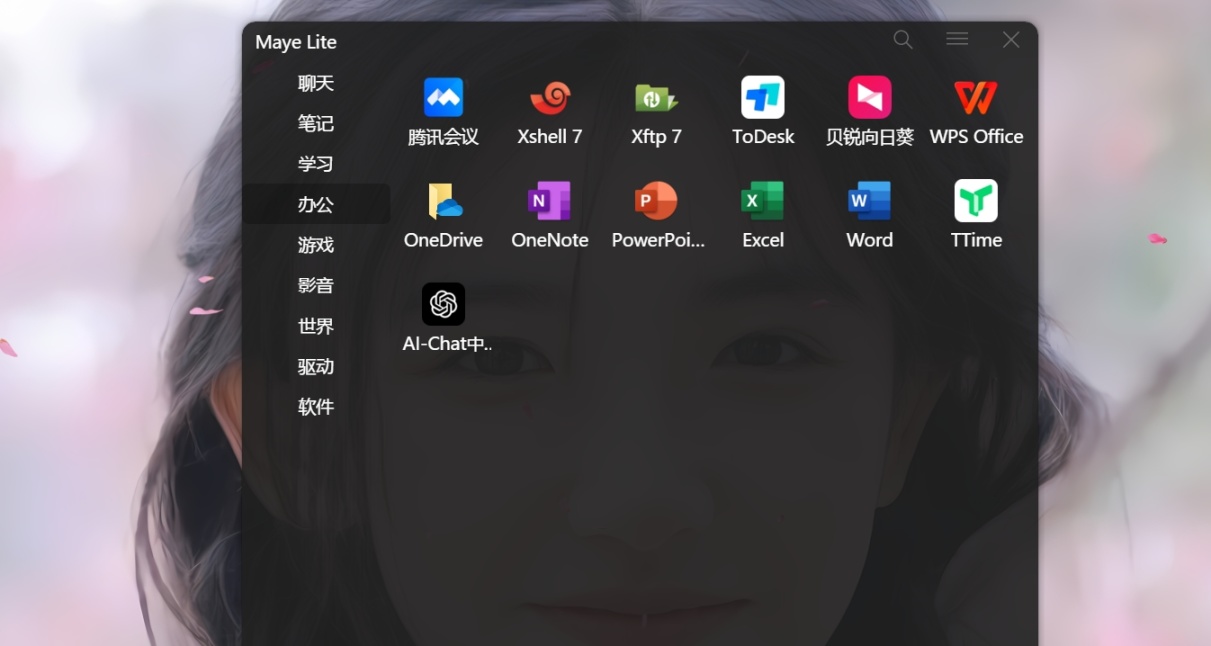Open the 影音 category
1211x646 pixels.
coord(316,285)
